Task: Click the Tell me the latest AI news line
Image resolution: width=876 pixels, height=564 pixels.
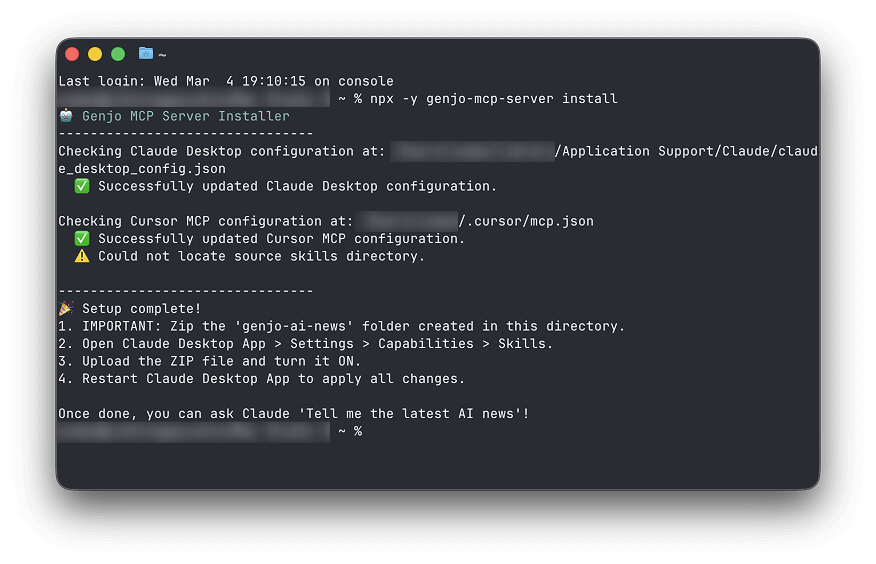Action: [x=293, y=414]
